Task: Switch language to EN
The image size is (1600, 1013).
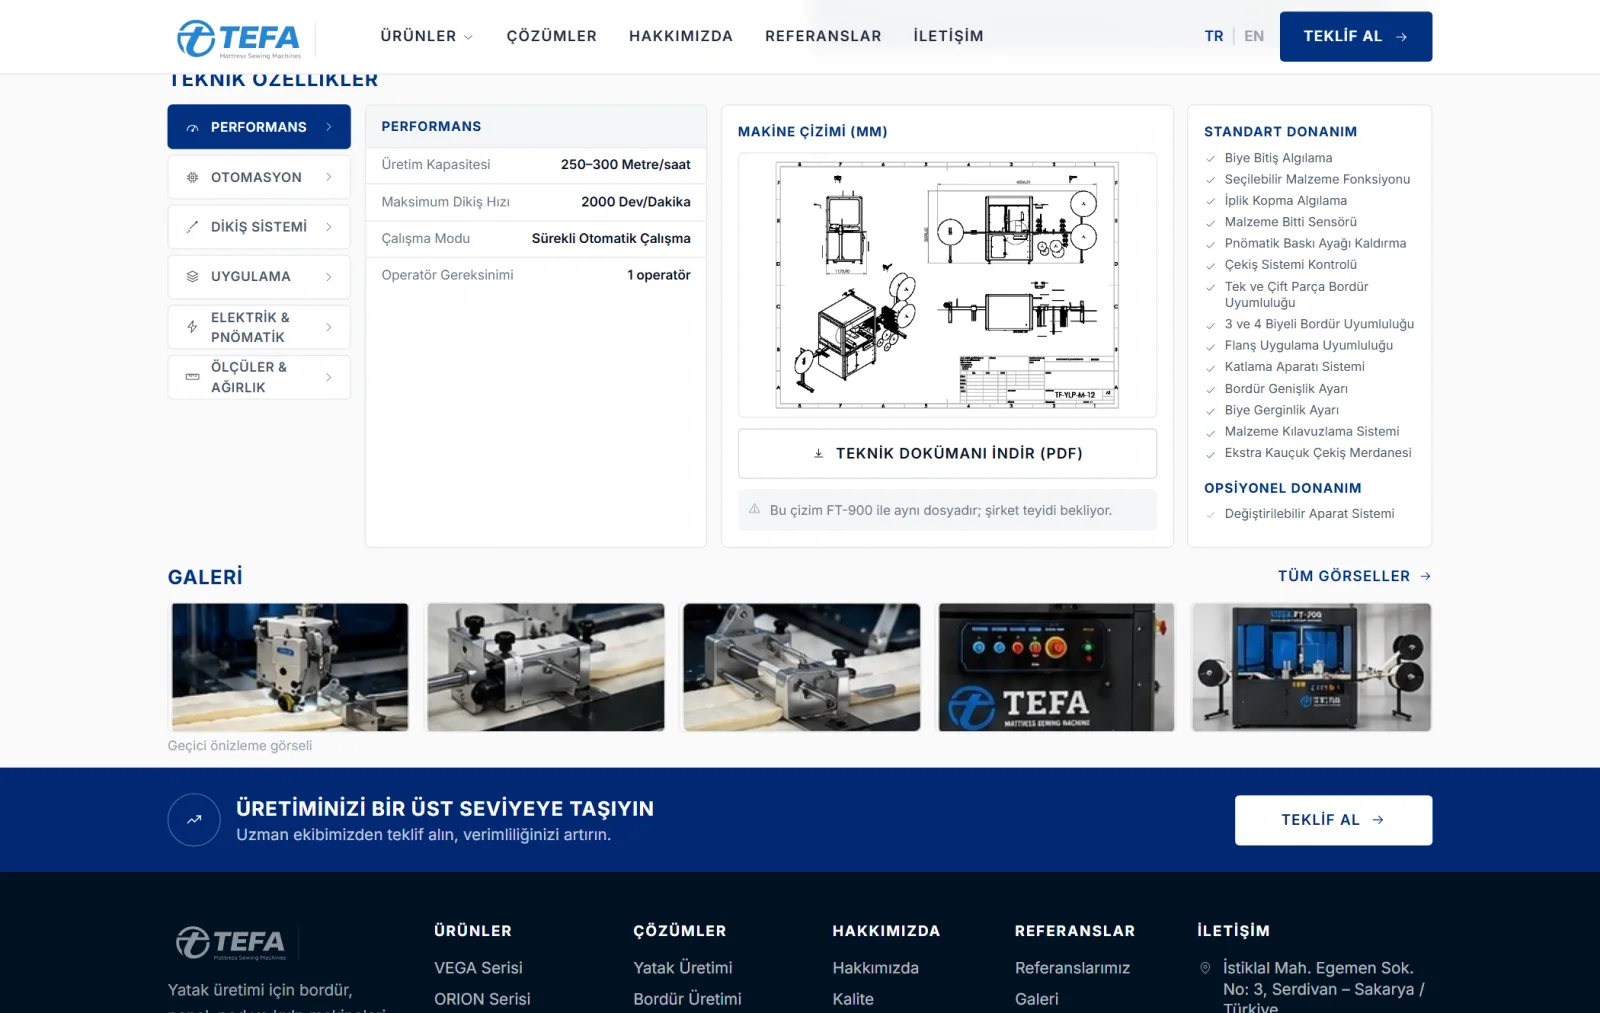Action: (1254, 36)
